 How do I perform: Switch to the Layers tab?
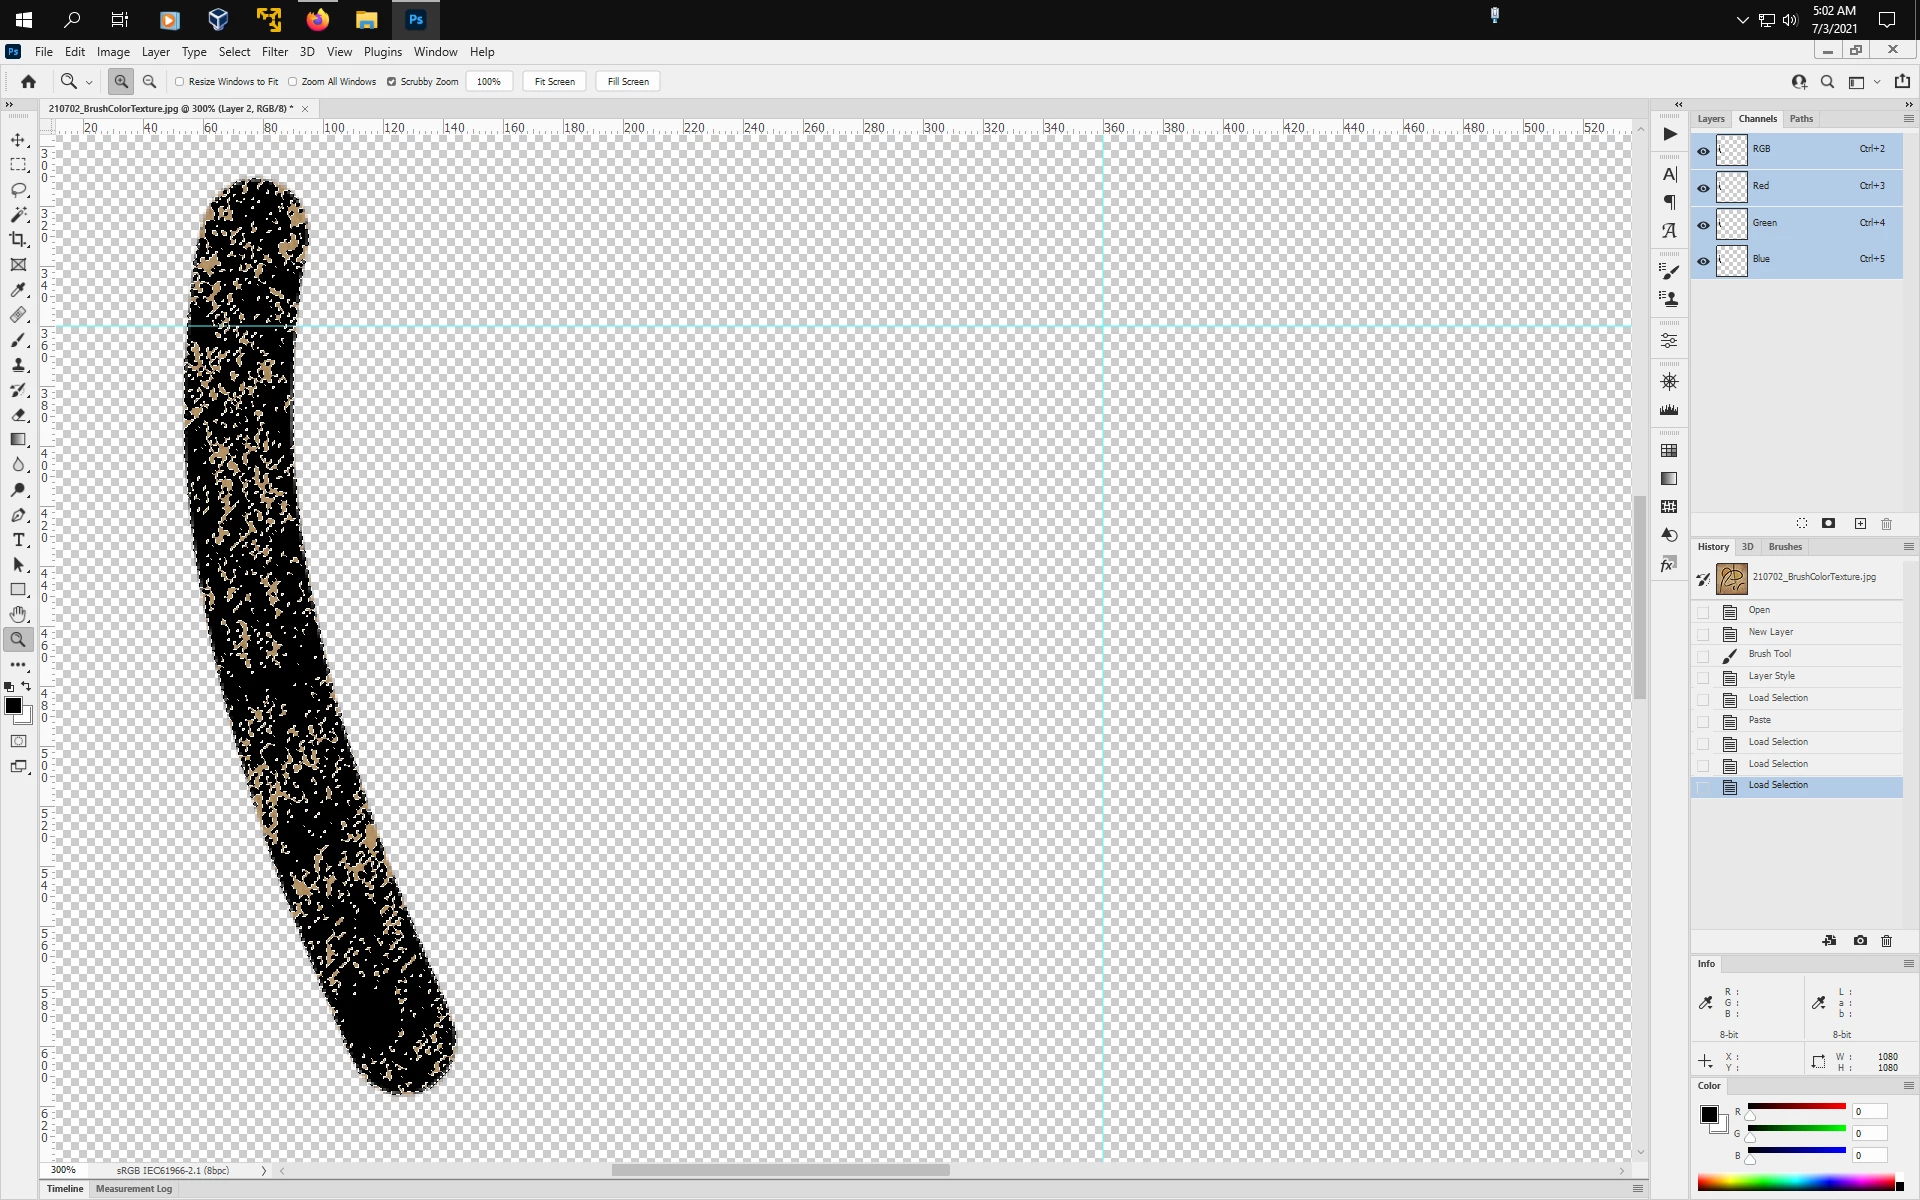tap(1711, 119)
